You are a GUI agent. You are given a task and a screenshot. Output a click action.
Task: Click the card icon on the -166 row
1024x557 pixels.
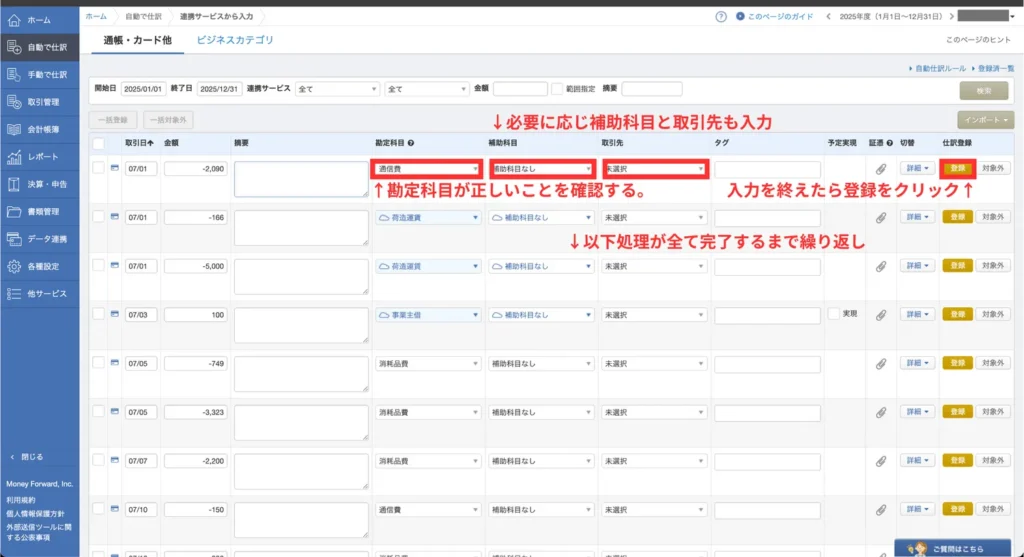(114, 216)
